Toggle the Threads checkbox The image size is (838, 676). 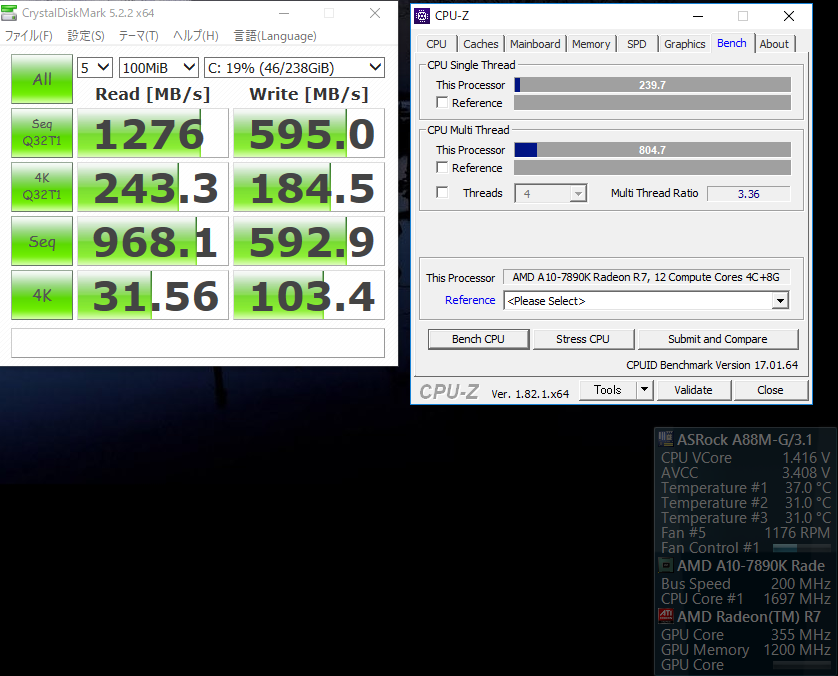pyautogui.click(x=442, y=192)
